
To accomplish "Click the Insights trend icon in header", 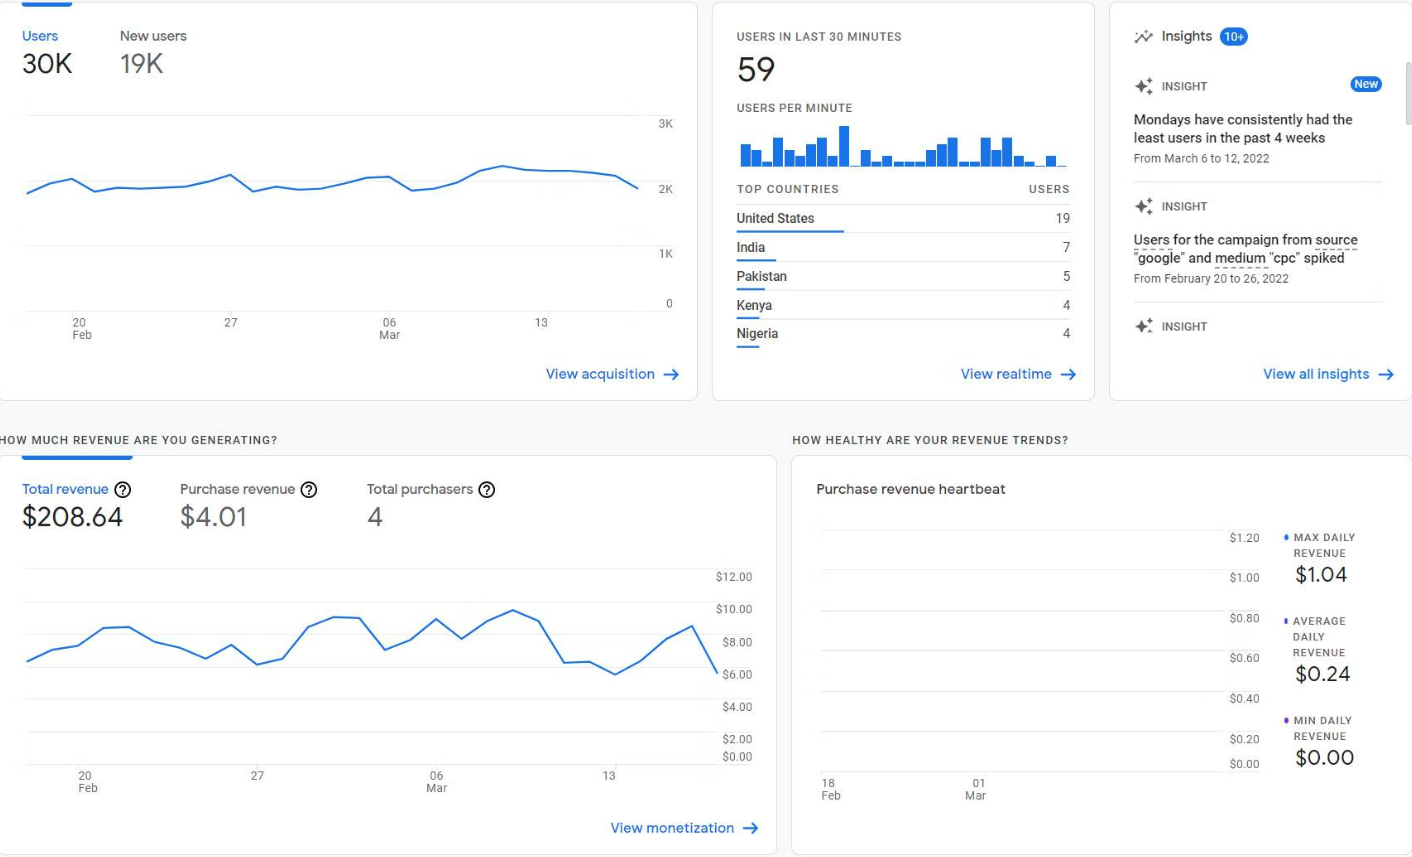I will (1143, 37).
